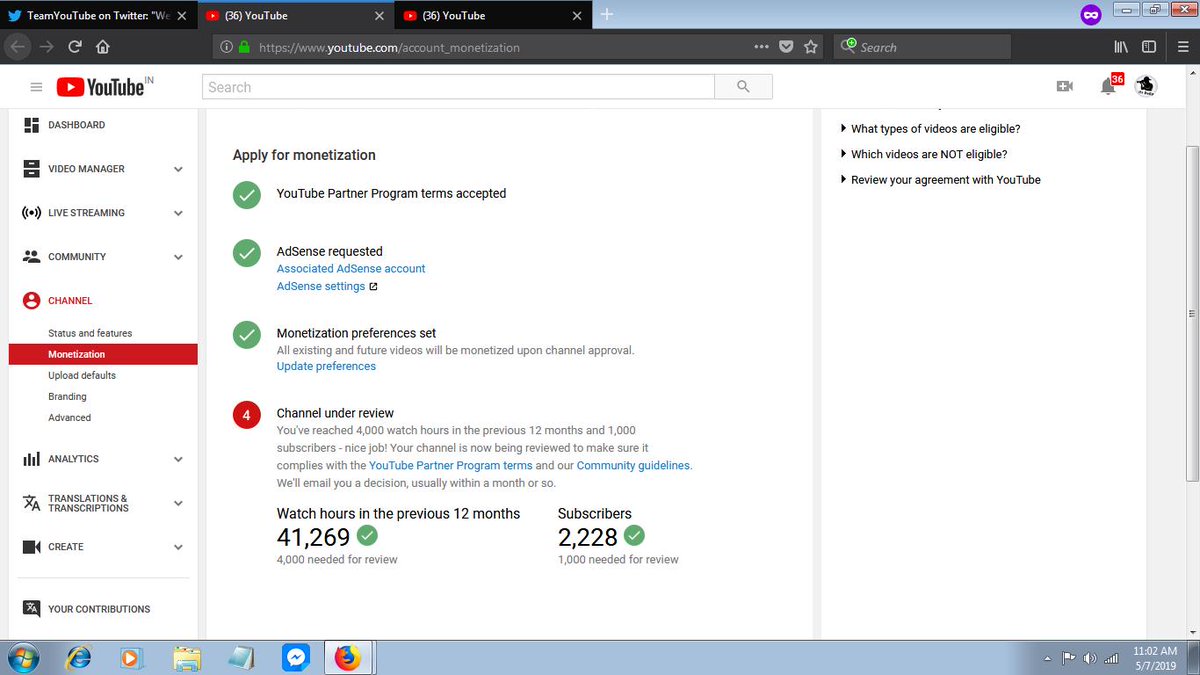Click the 'Channel under review' heading

pyautogui.click(x=335, y=413)
